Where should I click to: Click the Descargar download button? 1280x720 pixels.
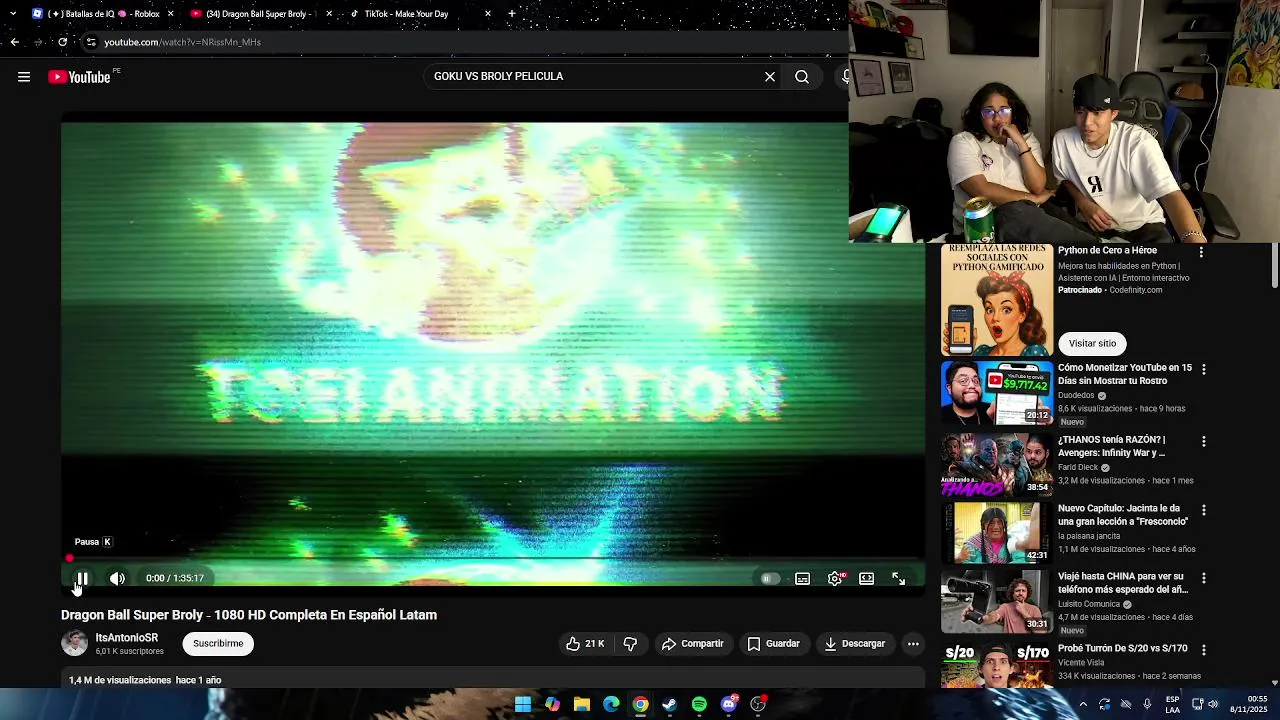pos(855,644)
